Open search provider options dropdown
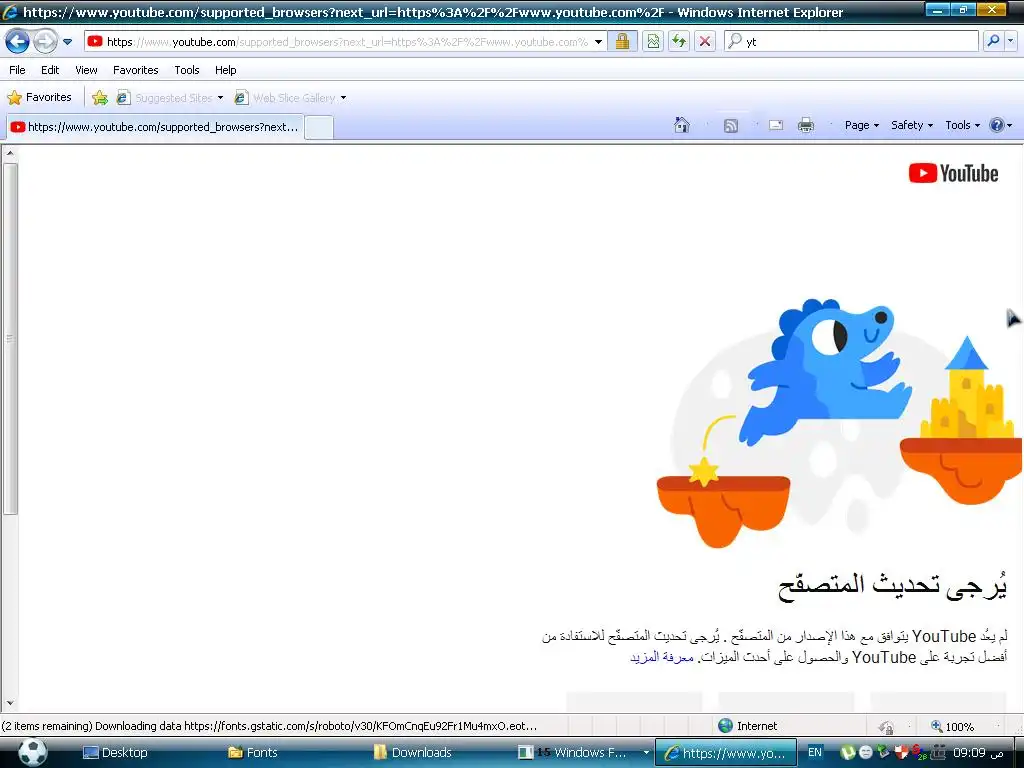The height and width of the screenshot is (768, 1024). pos(1011,41)
